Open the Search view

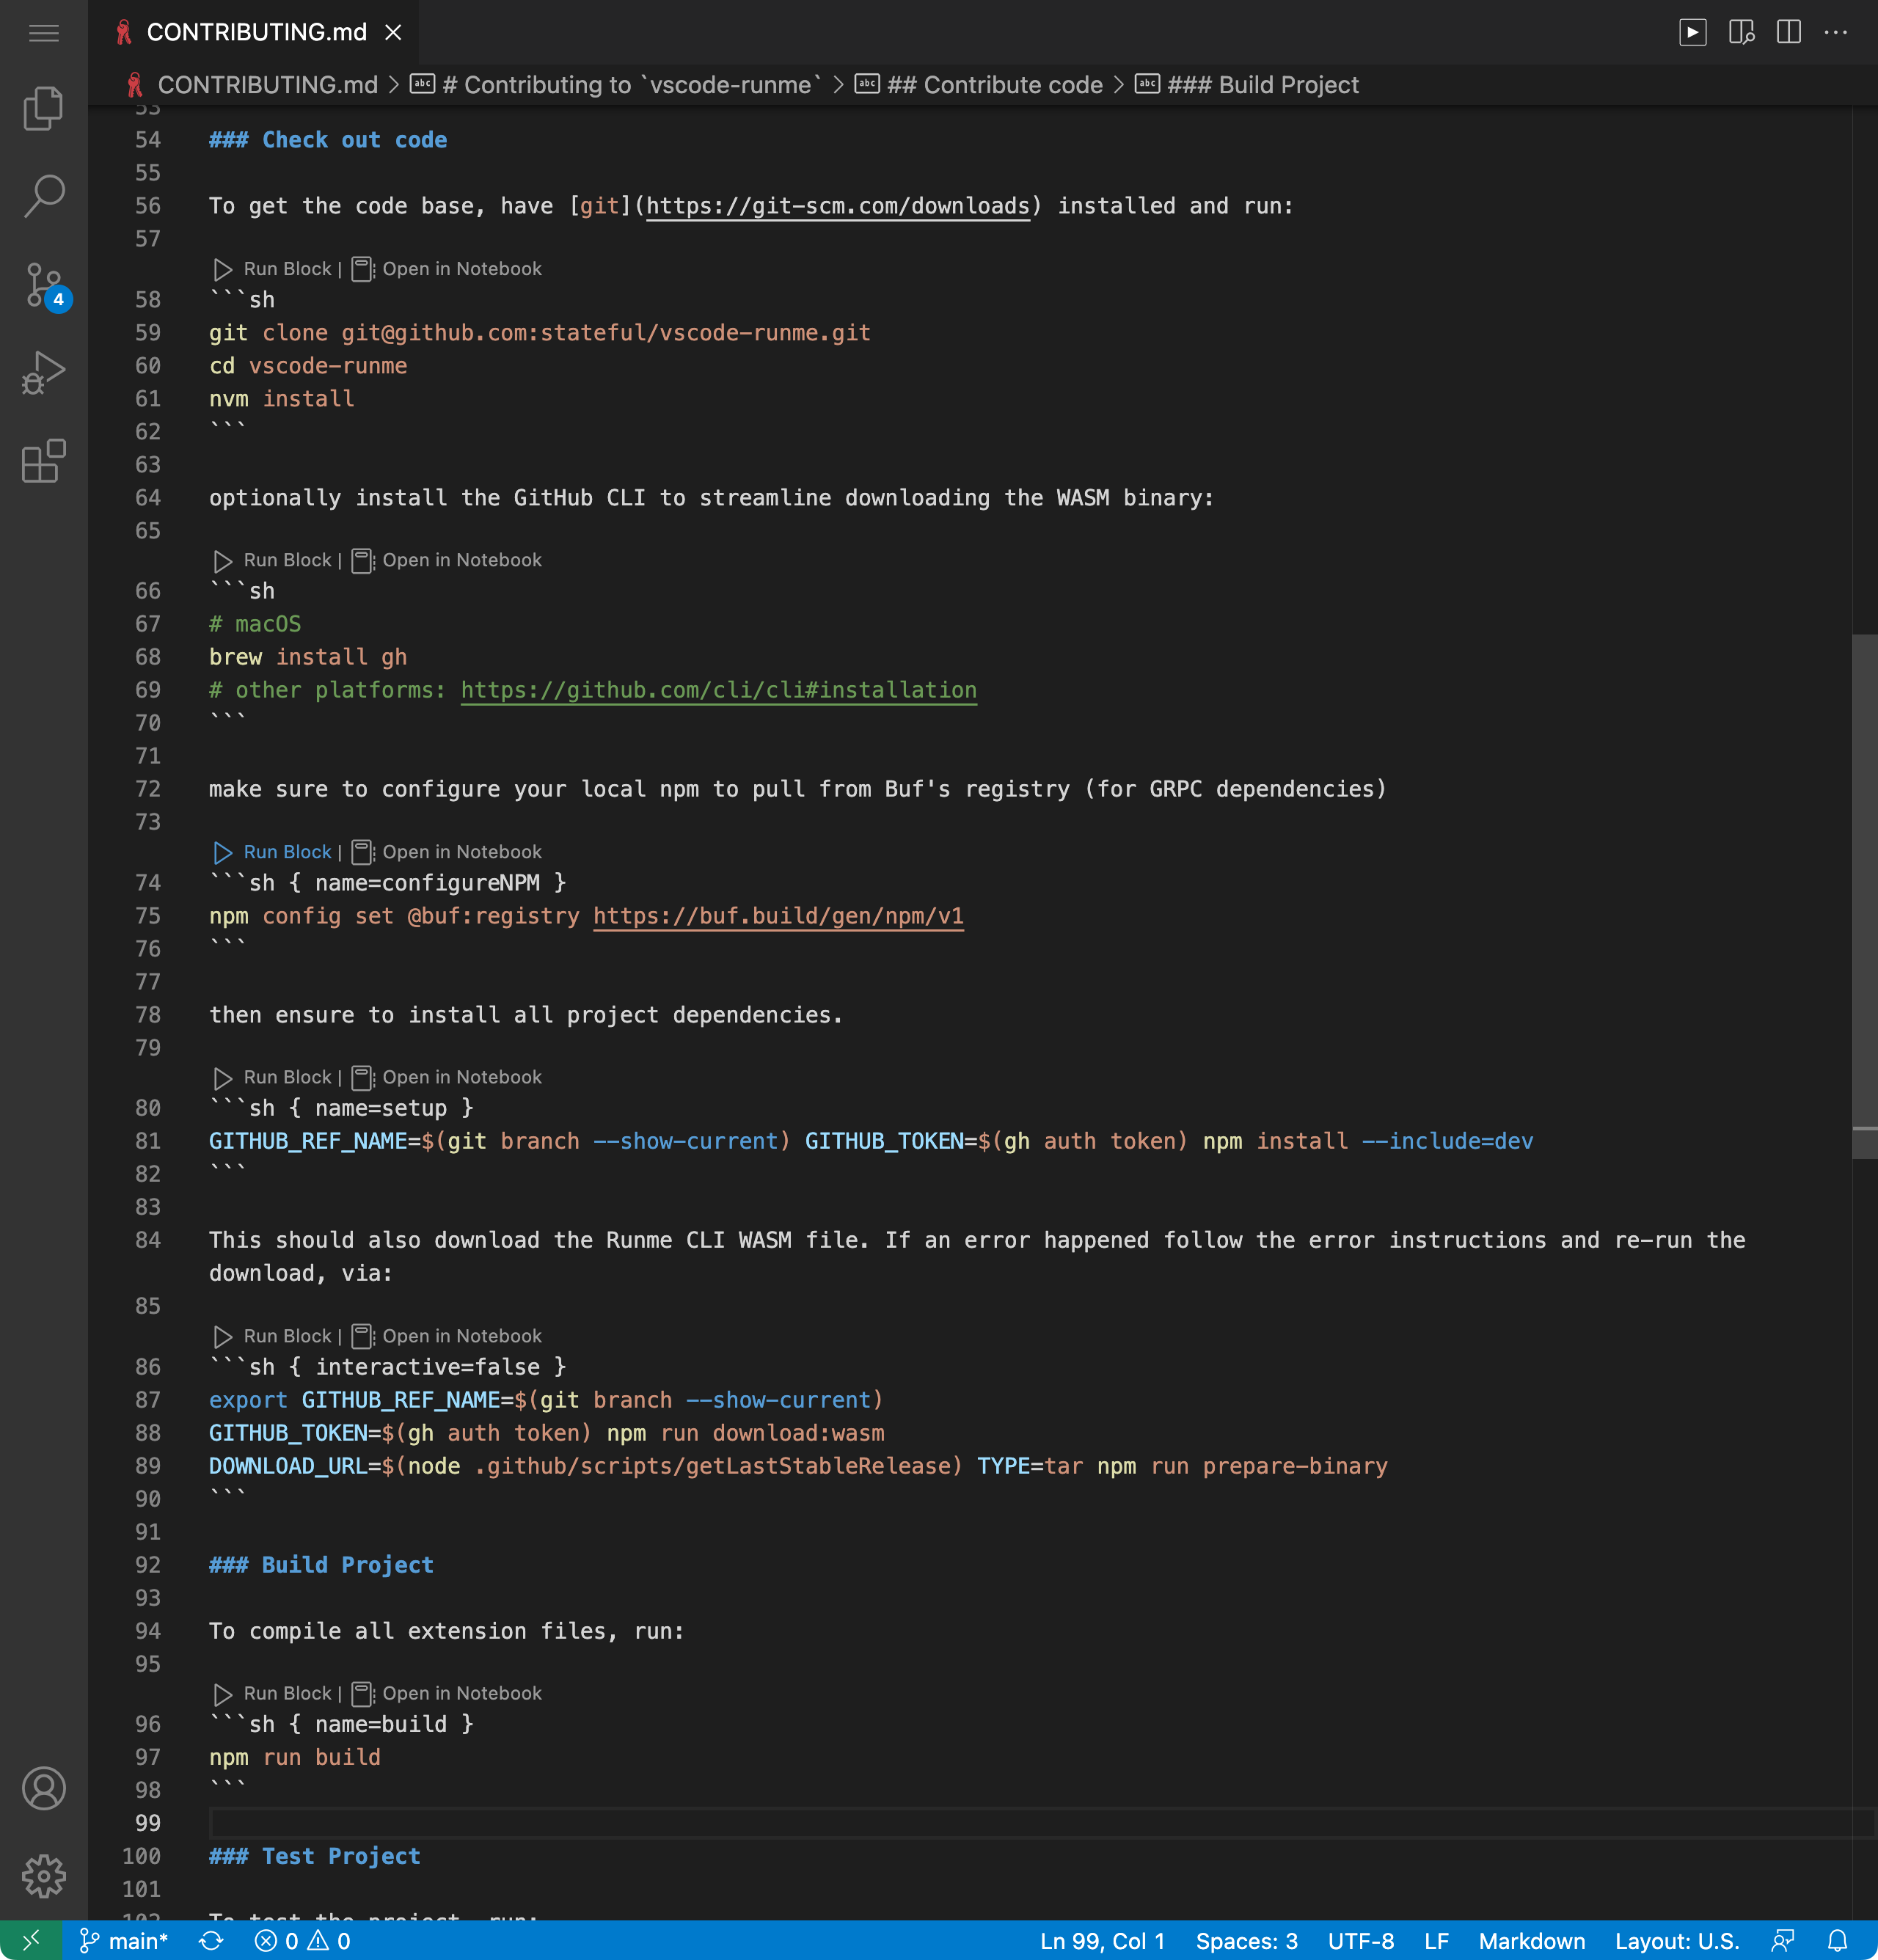point(43,196)
